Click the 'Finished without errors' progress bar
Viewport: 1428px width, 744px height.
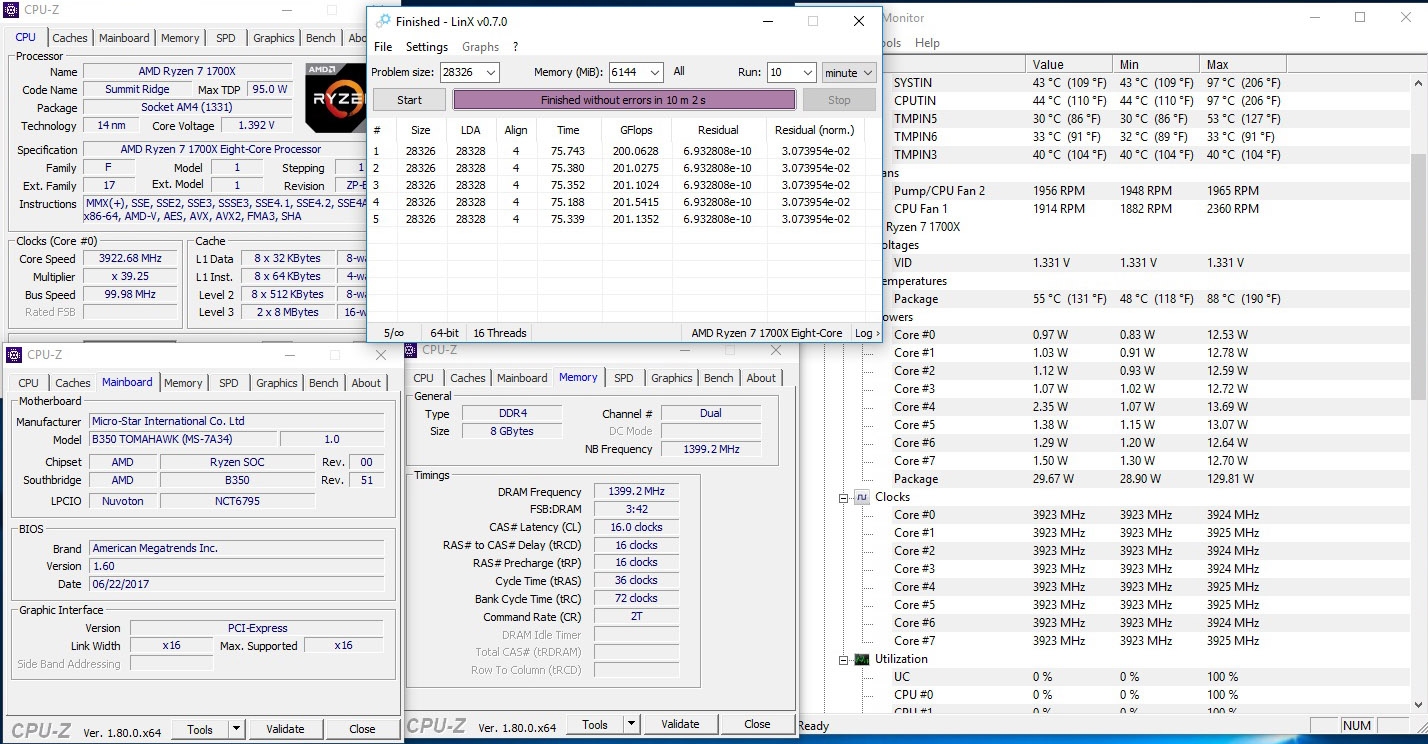pos(624,100)
